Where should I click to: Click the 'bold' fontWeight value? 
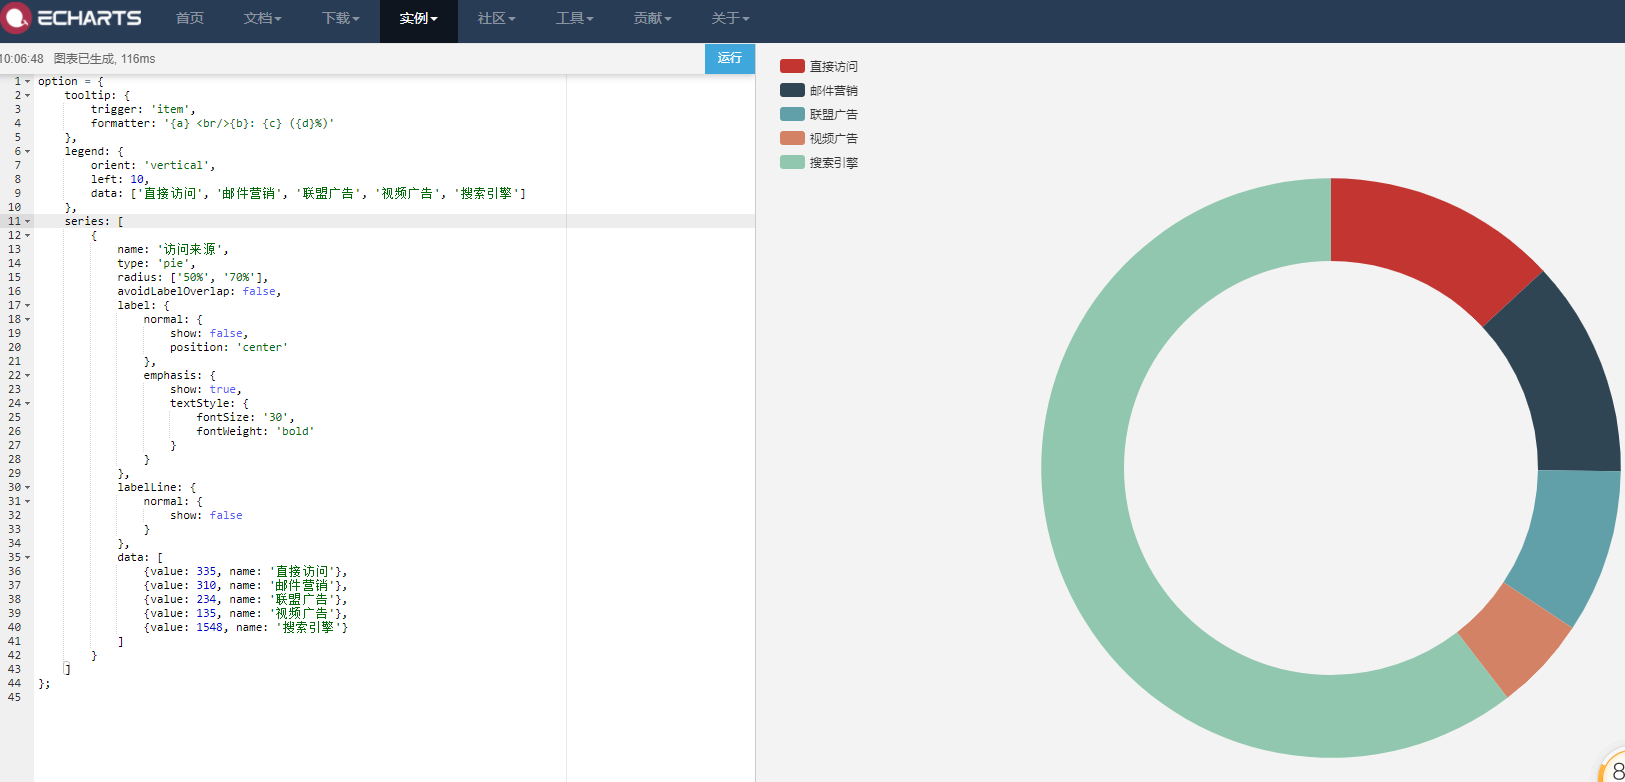click(295, 432)
